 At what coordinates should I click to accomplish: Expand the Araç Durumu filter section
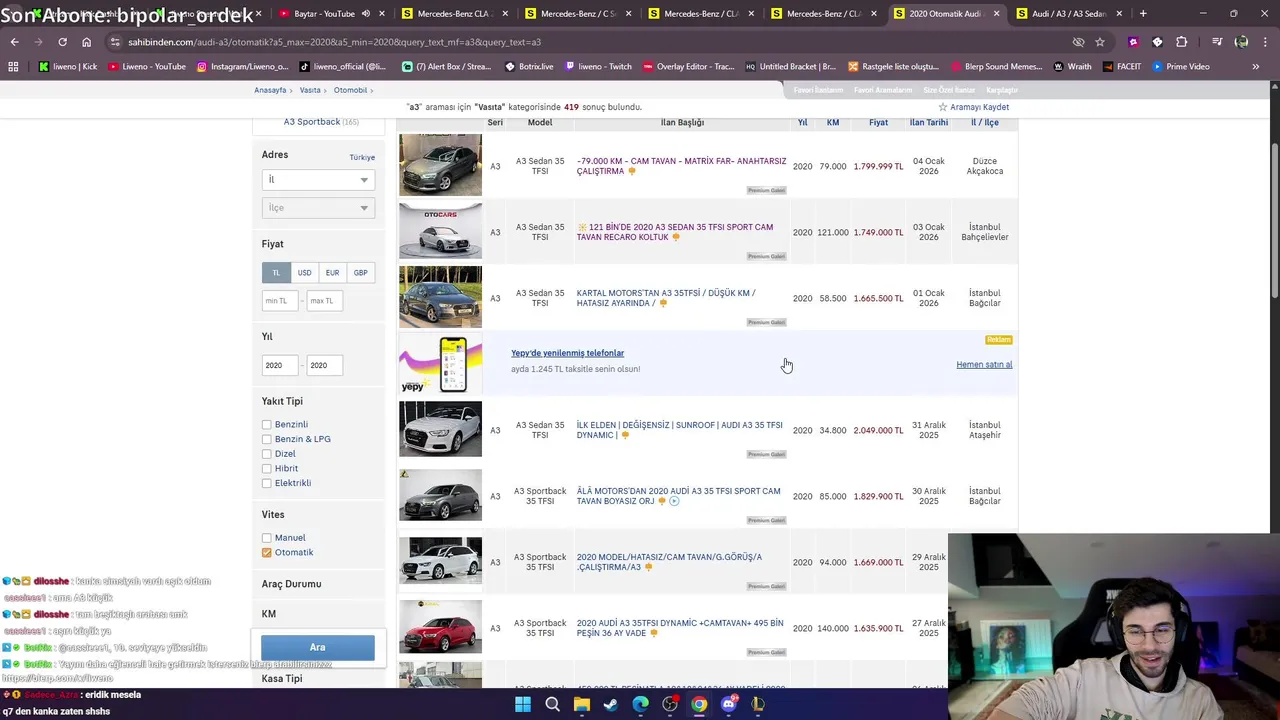[x=292, y=584]
